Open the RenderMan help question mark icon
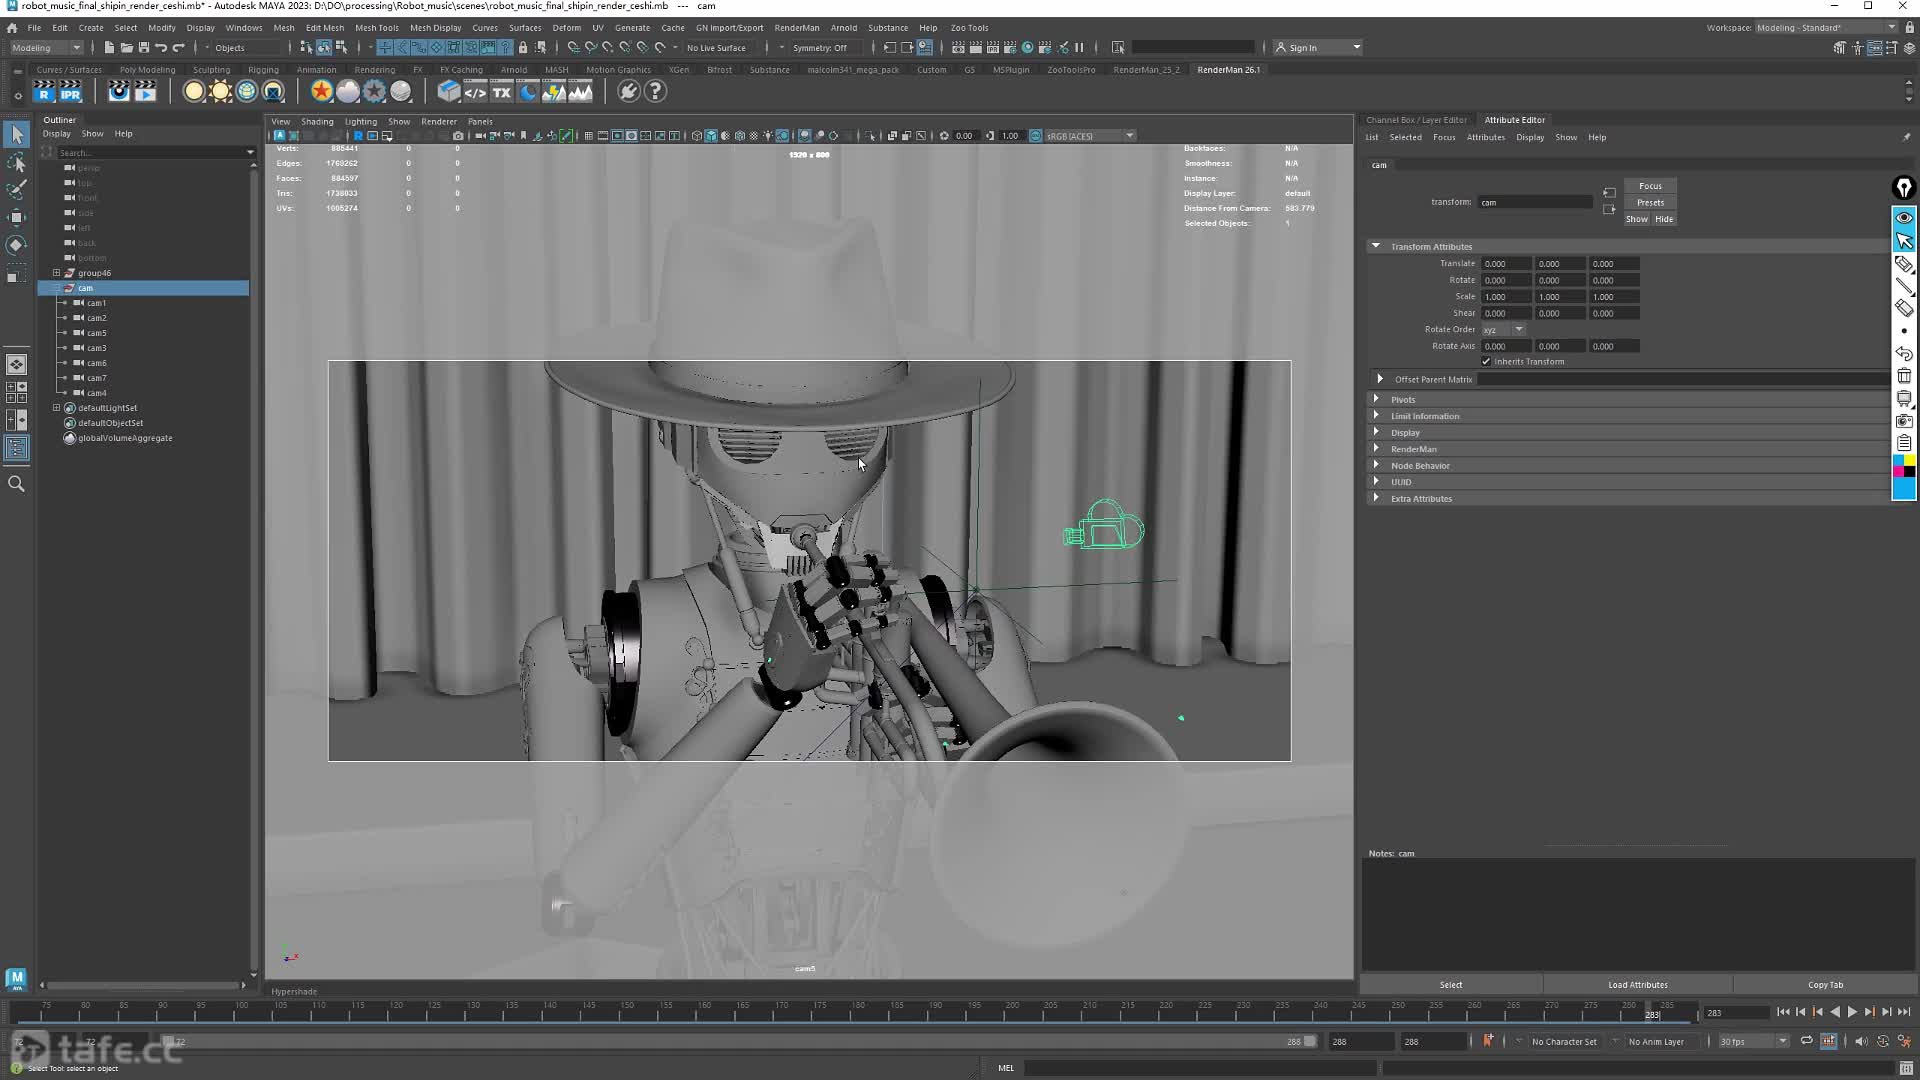1920x1080 pixels. (655, 92)
